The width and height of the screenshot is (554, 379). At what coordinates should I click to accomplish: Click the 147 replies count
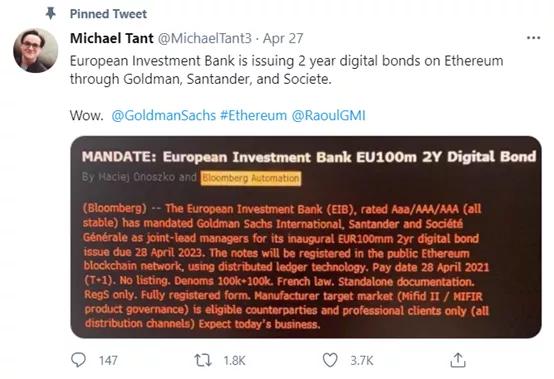pyautogui.click(x=108, y=361)
